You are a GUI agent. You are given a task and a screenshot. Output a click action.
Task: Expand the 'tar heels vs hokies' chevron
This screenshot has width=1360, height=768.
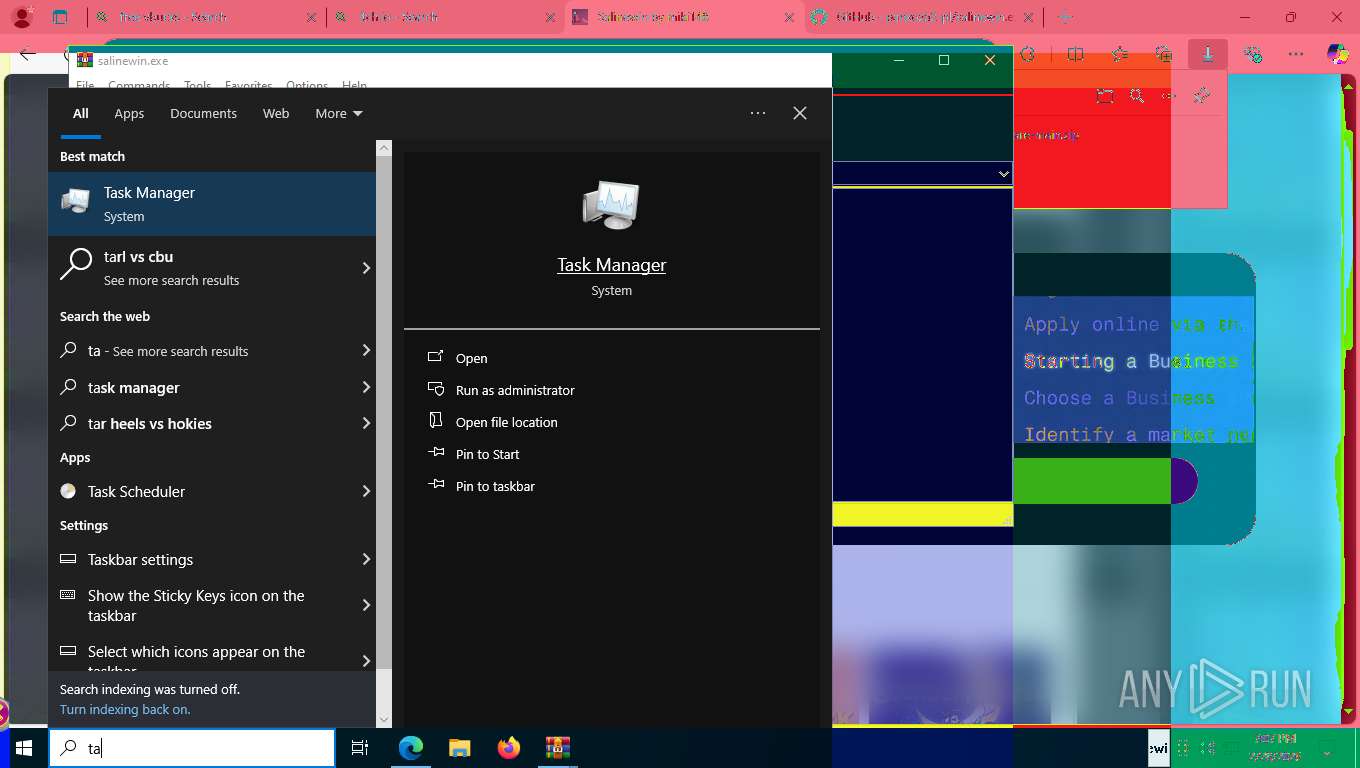366,423
